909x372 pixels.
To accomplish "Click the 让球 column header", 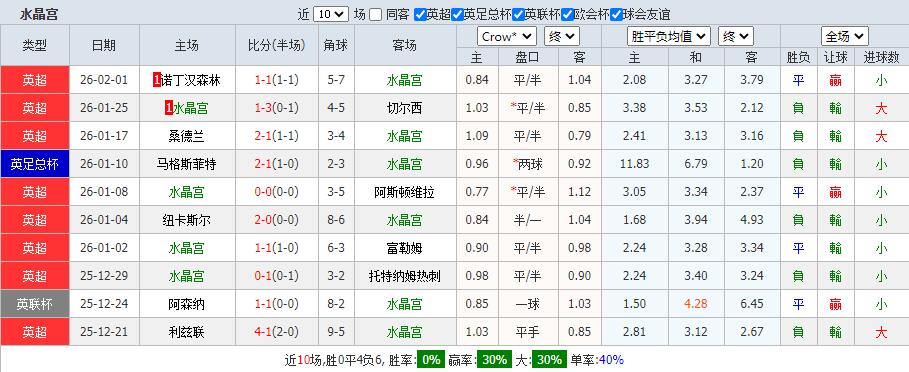I will coord(835,57).
